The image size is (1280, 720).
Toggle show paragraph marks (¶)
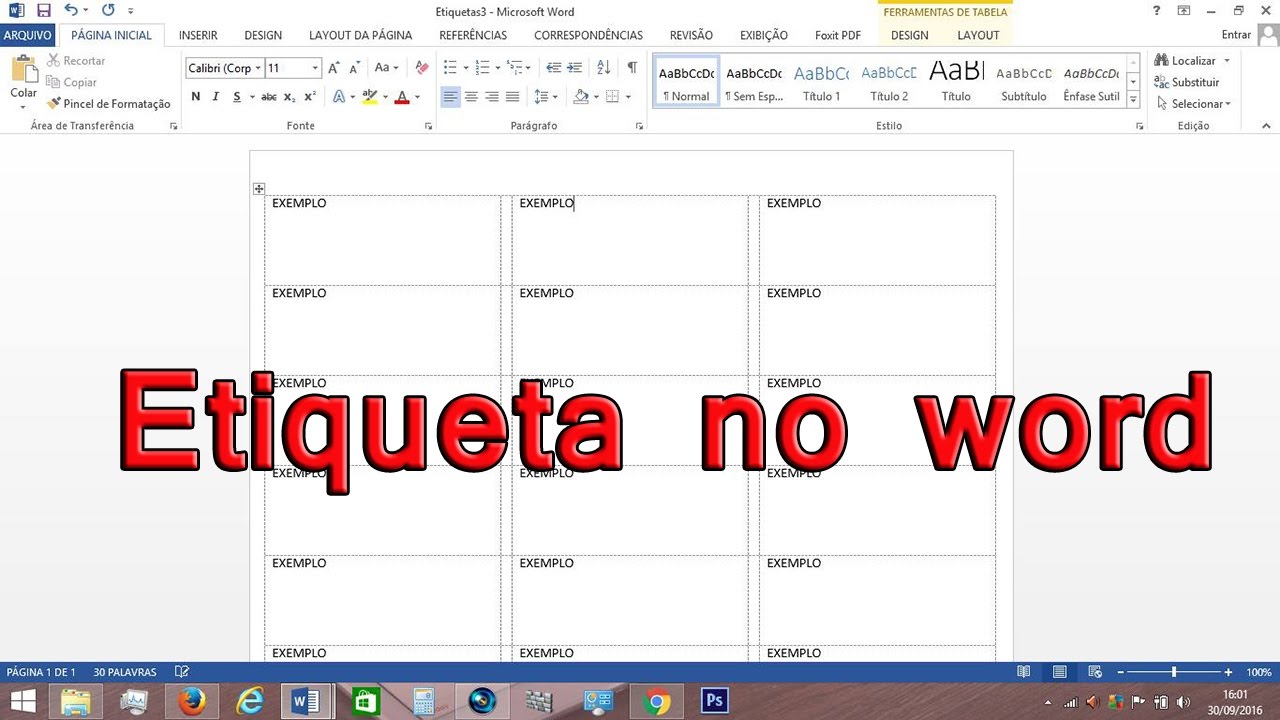pos(632,68)
